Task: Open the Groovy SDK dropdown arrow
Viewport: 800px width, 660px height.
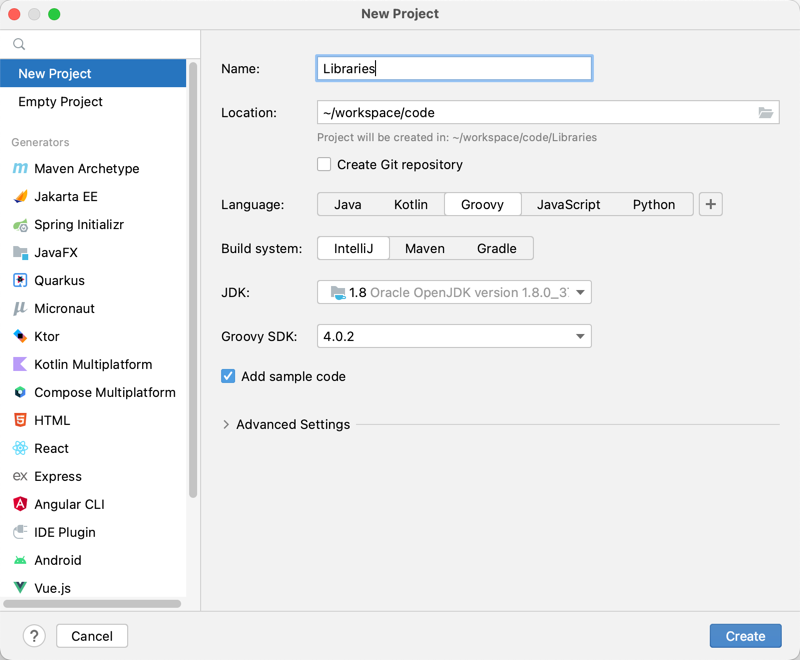Action: [580, 337]
